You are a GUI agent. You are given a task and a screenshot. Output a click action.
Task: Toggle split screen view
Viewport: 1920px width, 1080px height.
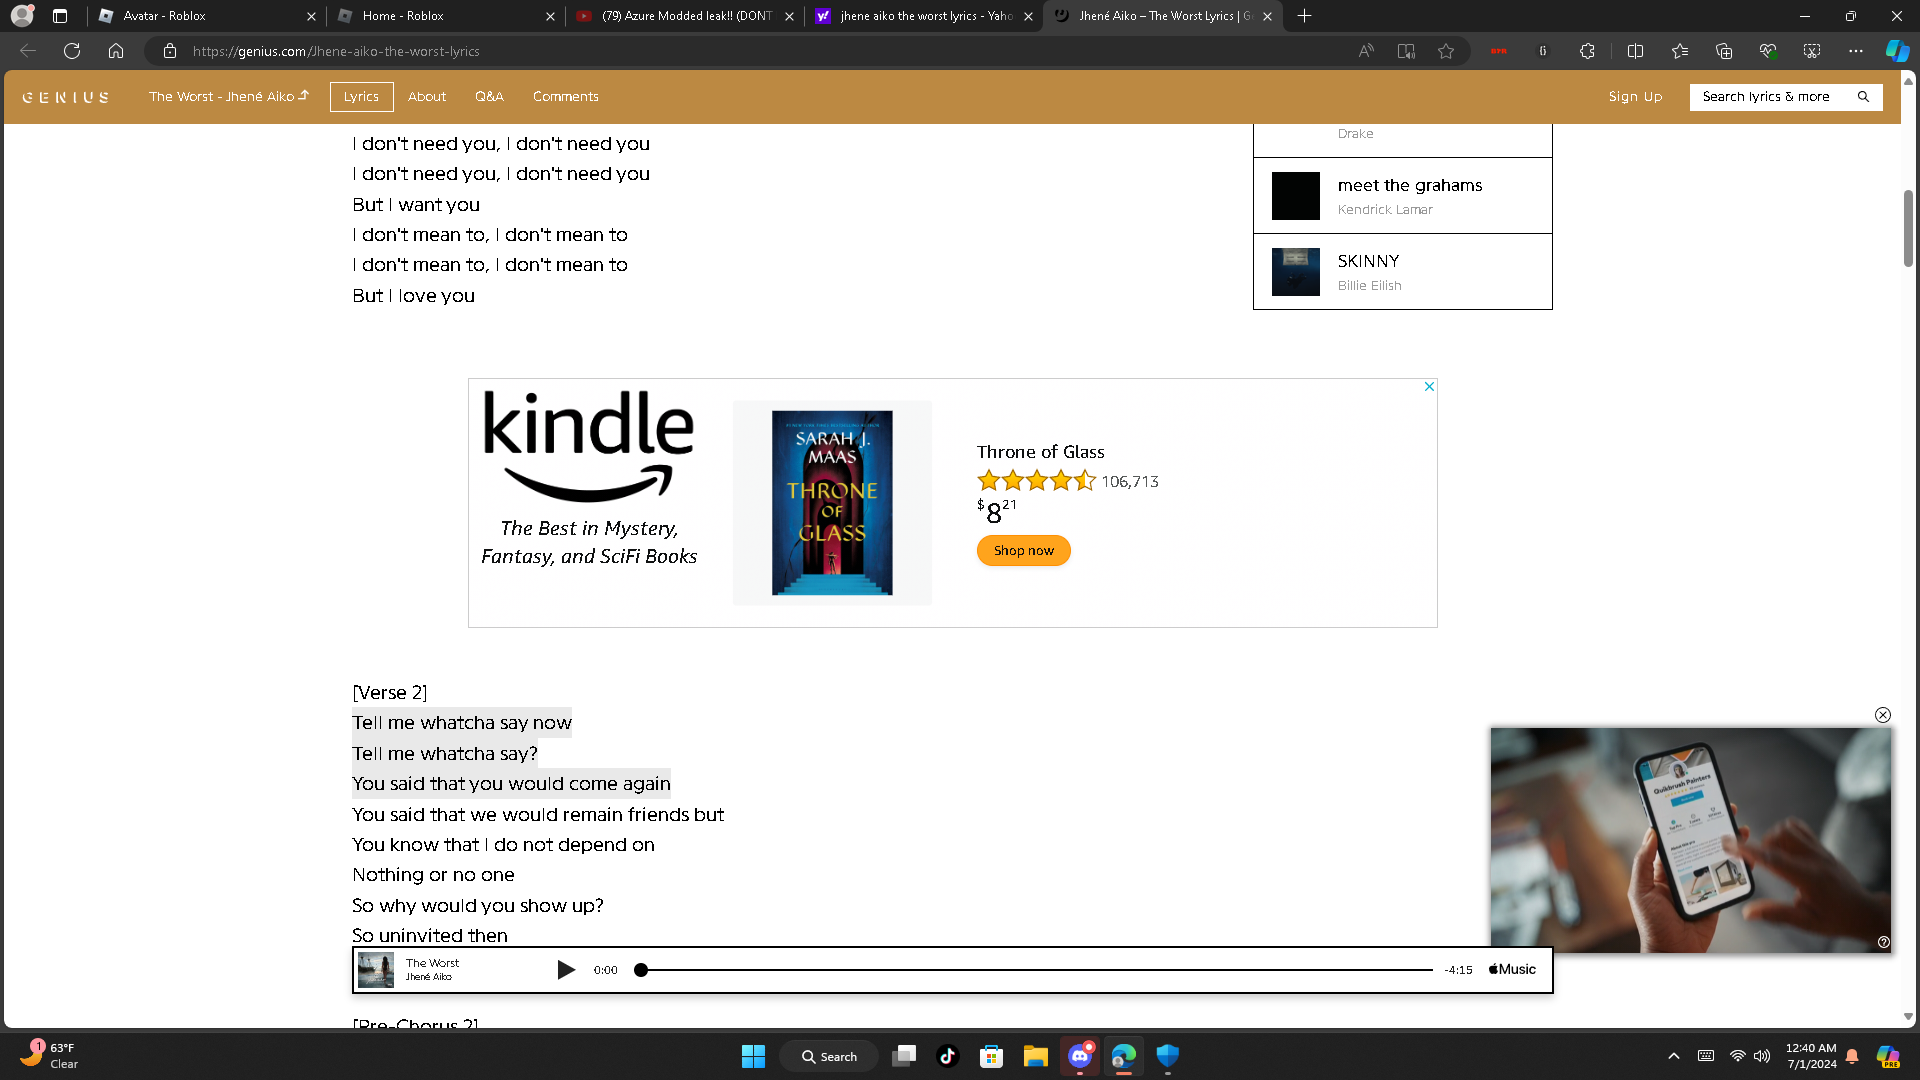click(1636, 51)
